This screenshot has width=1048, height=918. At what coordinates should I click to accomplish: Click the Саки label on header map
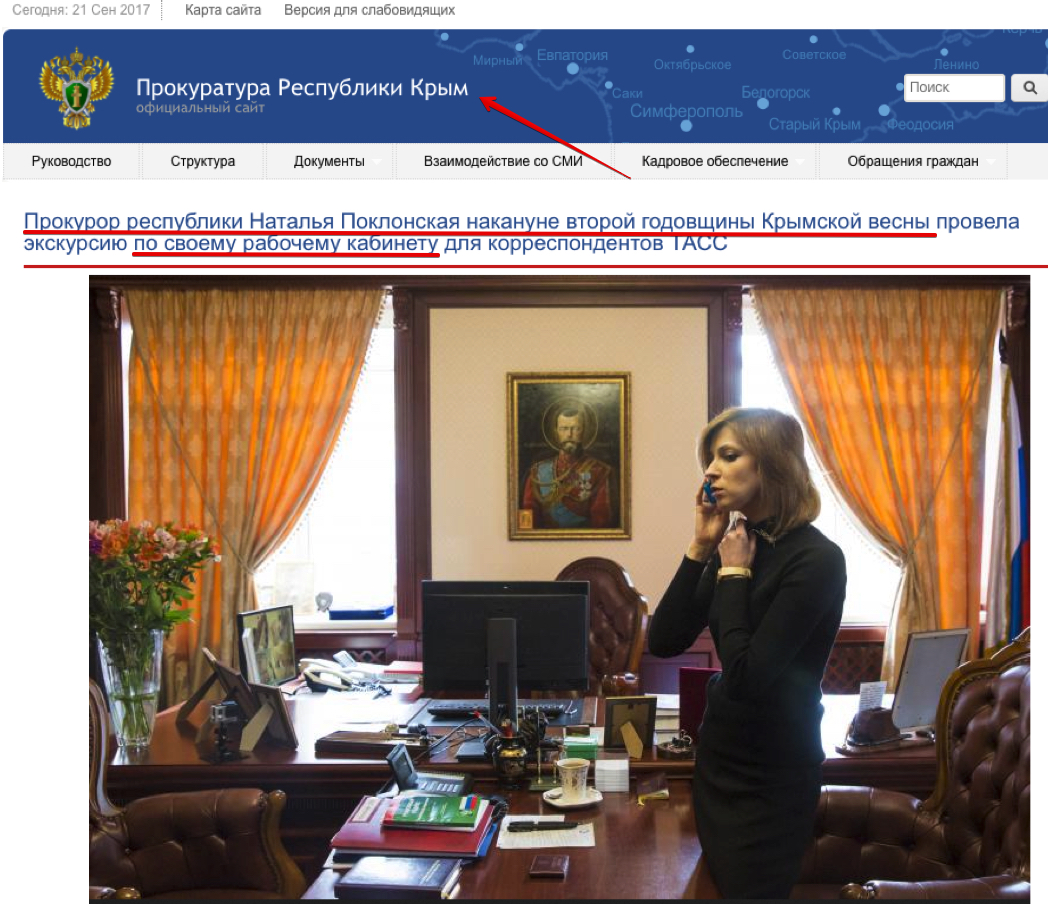pos(627,94)
